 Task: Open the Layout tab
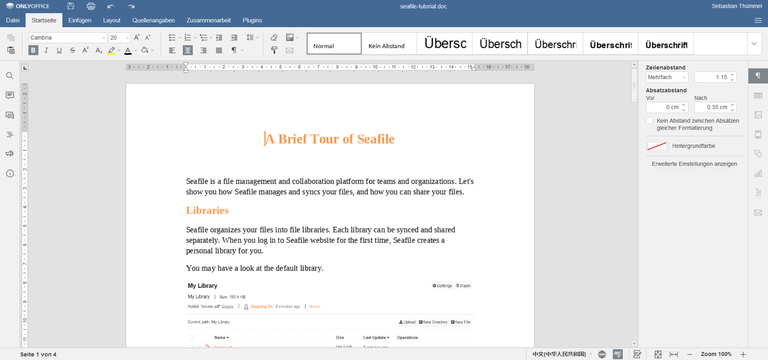[x=112, y=20]
